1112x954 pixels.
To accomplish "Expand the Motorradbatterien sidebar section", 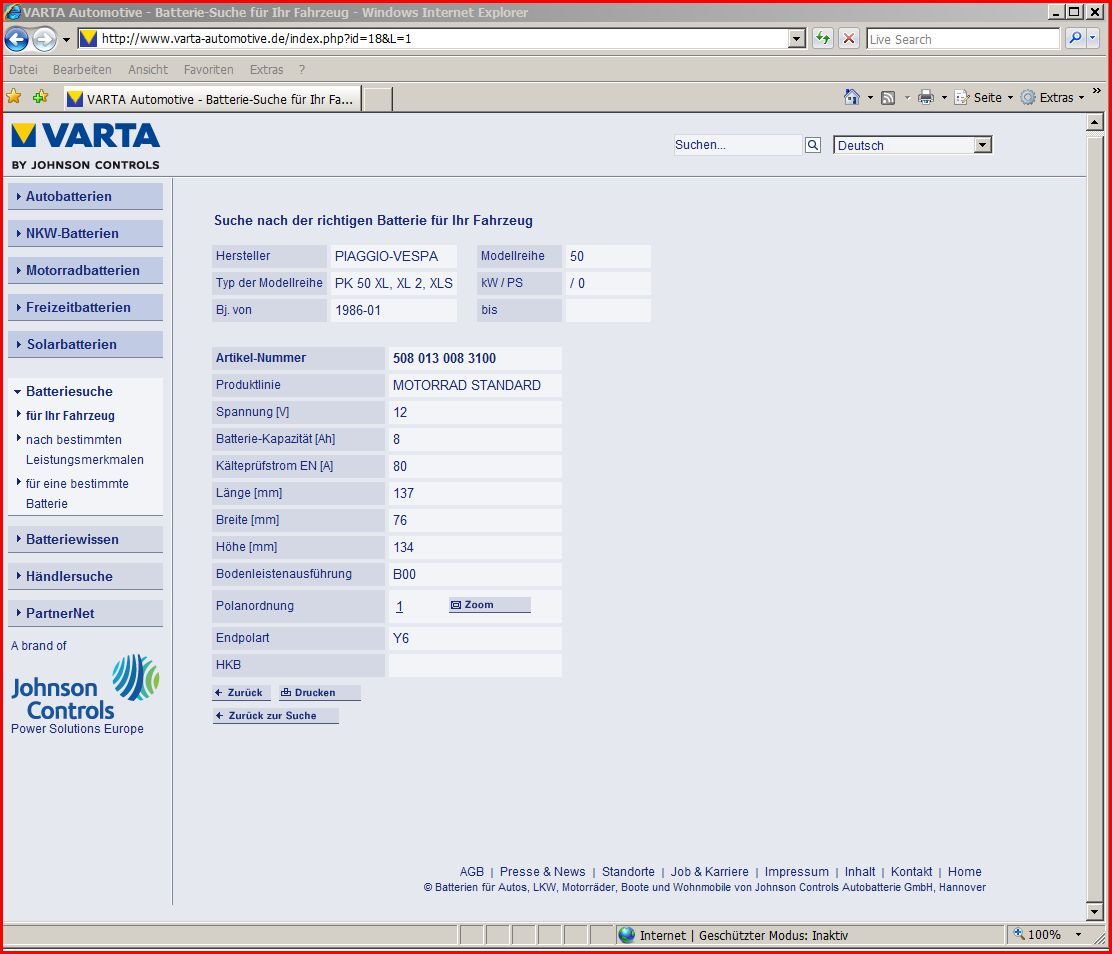I will click(x=85, y=270).
